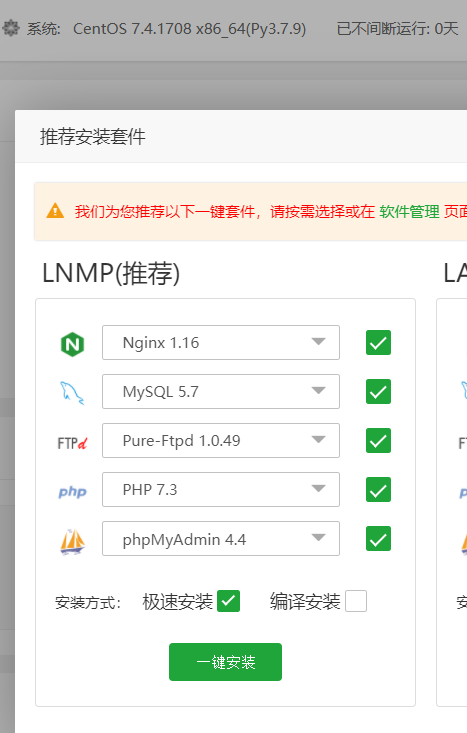Image resolution: width=467 pixels, height=733 pixels.
Task: Click the phpMyAdmin sailboat icon
Action: coord(72,542)
